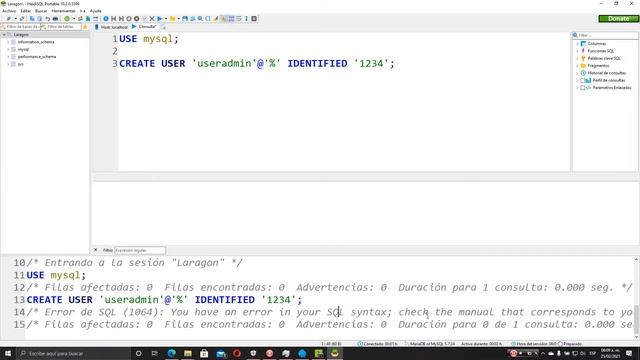Screen dimensions: 640x360
Task: Click the favorites star icon
Action: pyautogui.click(x=85, y=27)
